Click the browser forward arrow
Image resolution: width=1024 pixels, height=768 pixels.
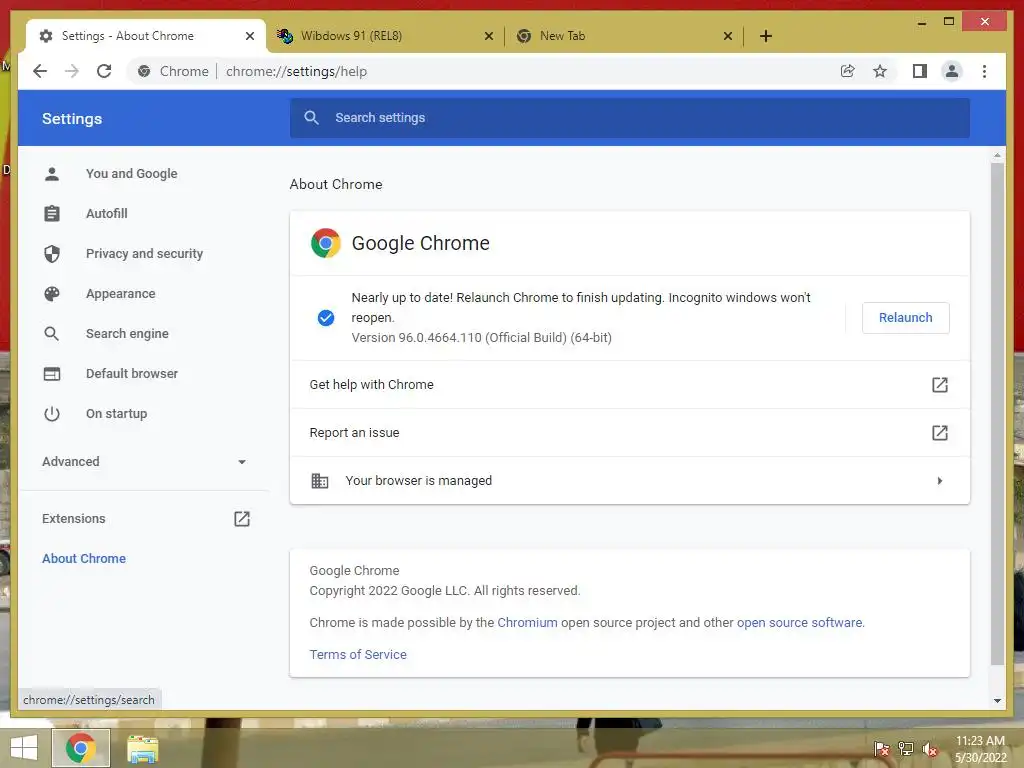(x=72, y=71)
